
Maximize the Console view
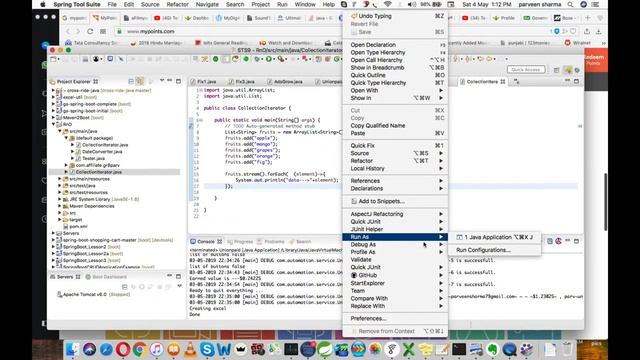click(576, 241)
